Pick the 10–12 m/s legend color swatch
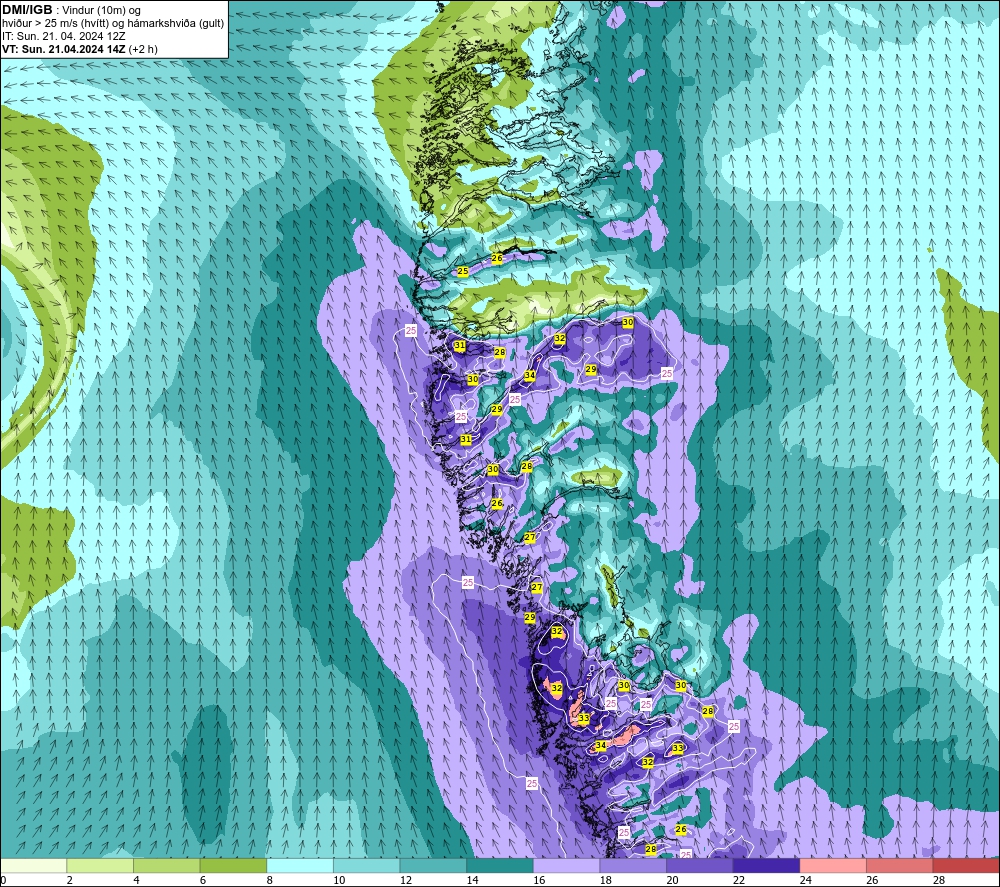 click(367, 865)
